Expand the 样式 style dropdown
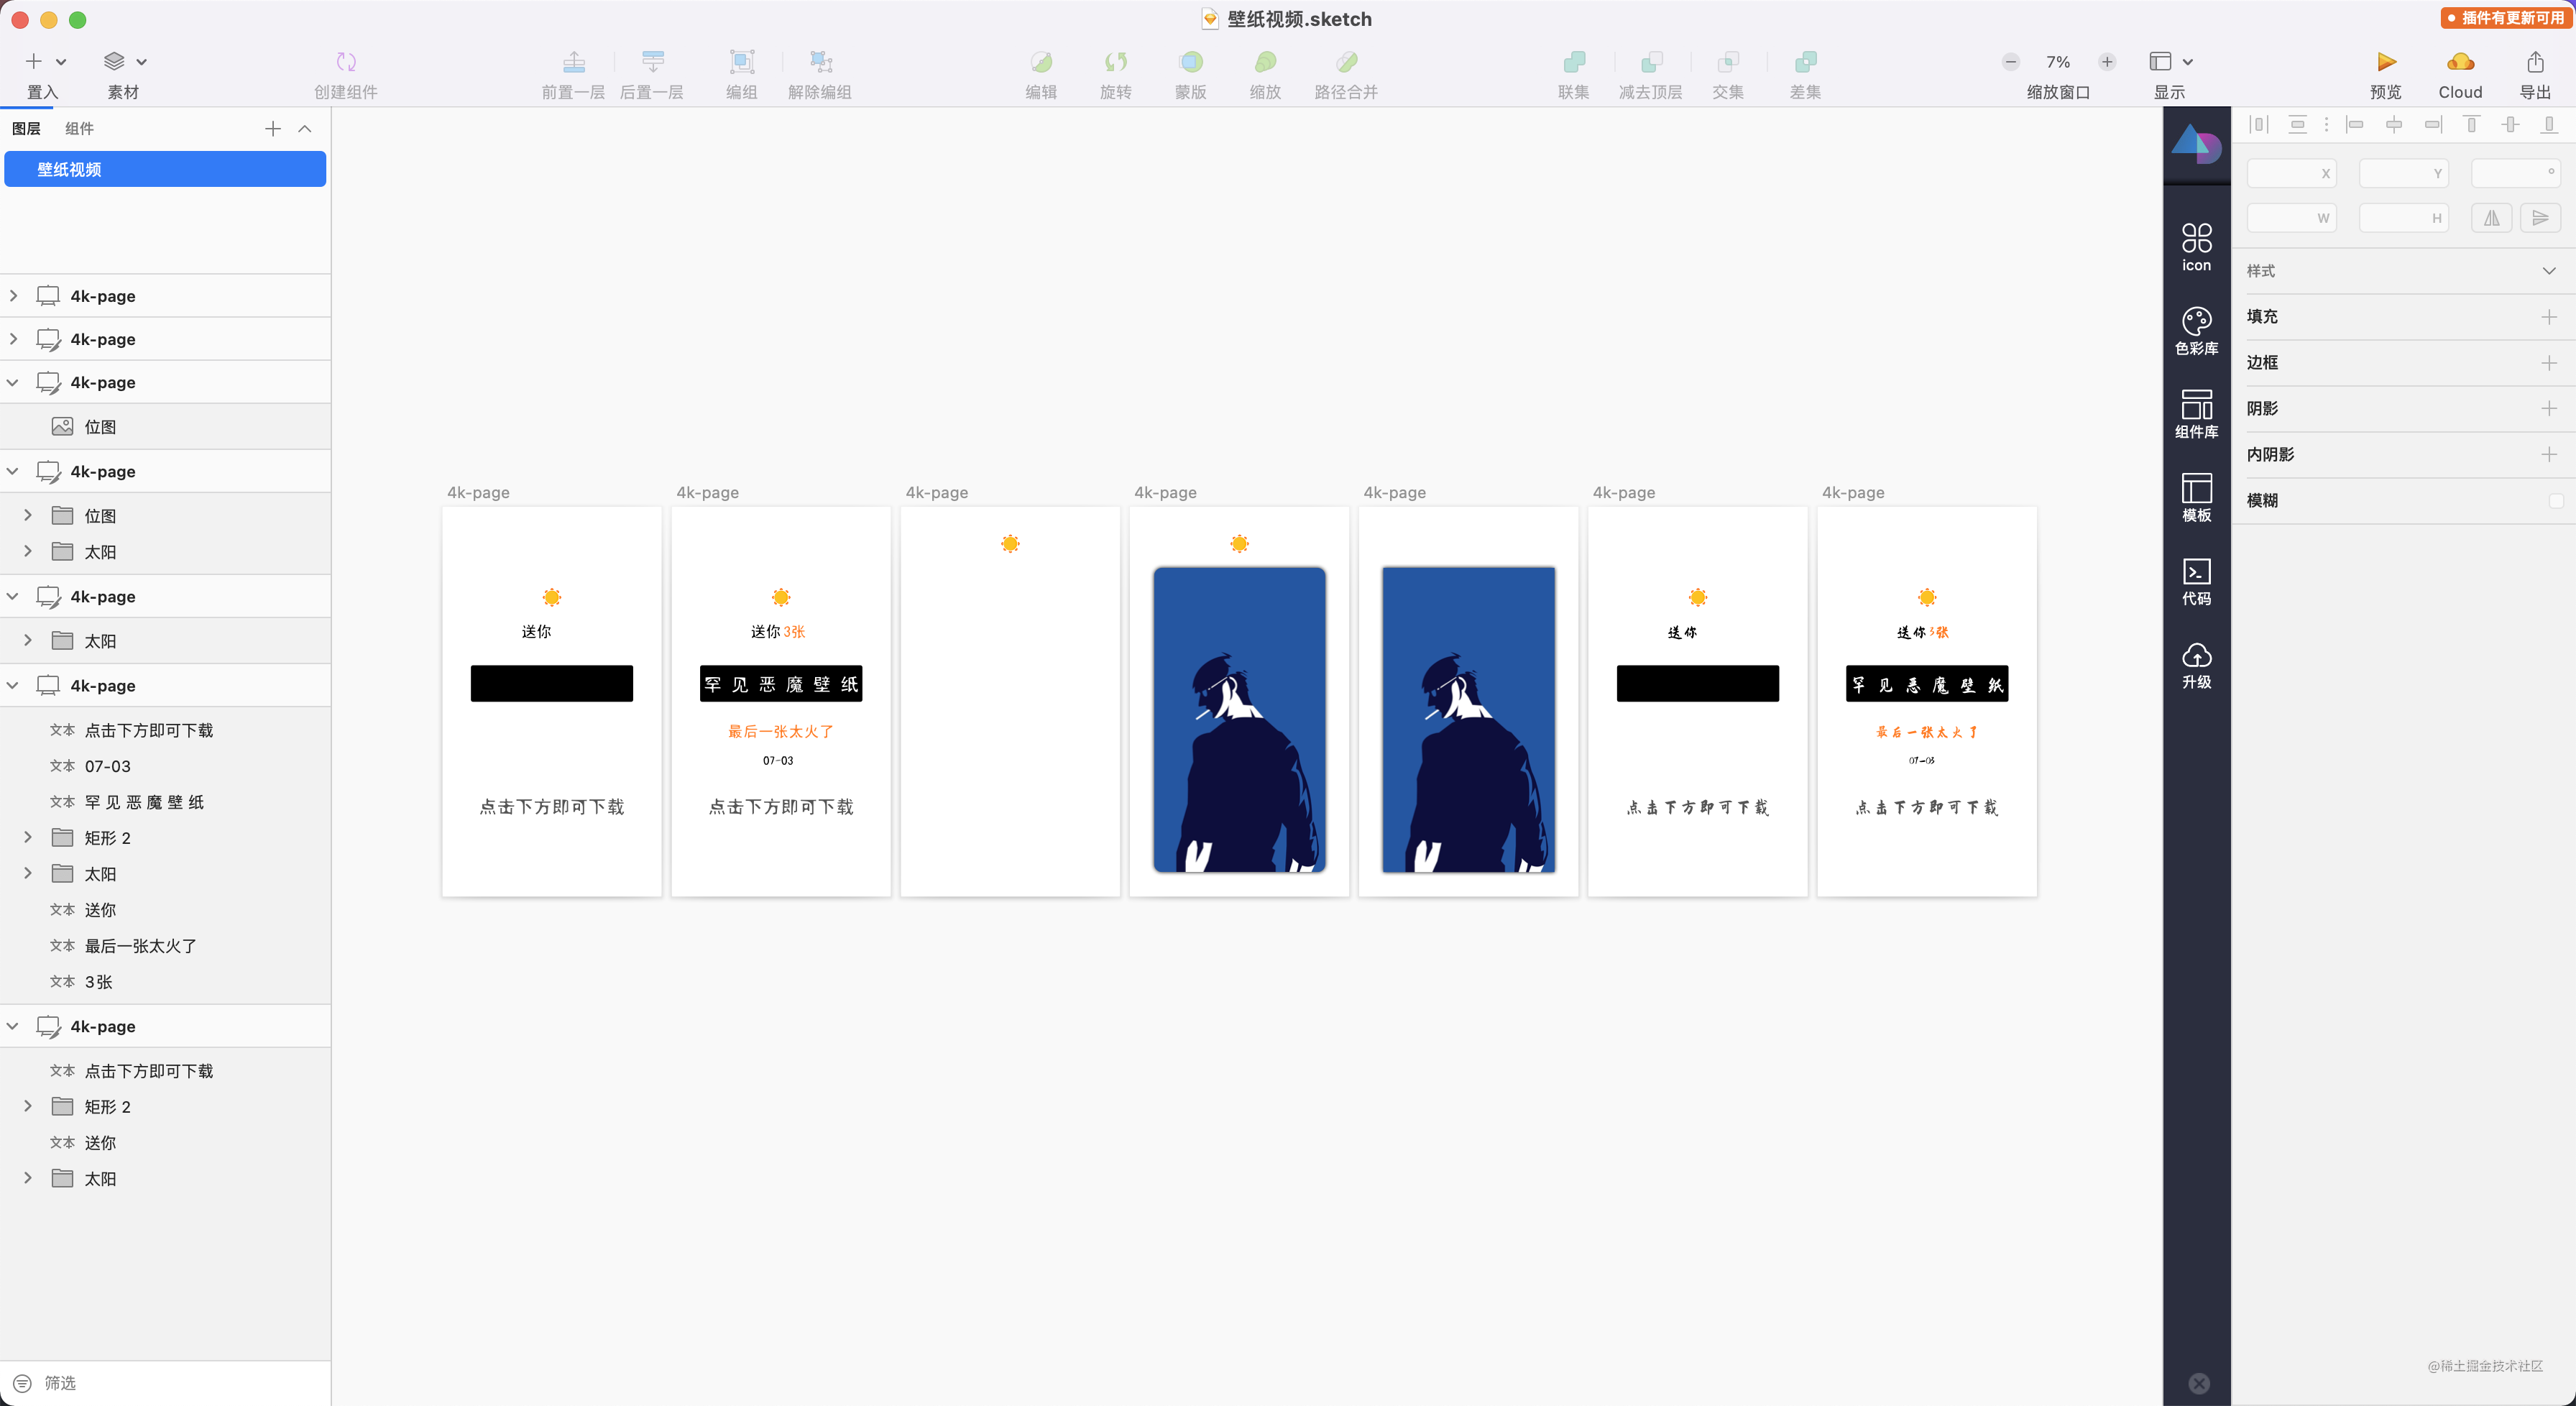This screenshot has width=2576, height=1406. (x=2549, y=271)
